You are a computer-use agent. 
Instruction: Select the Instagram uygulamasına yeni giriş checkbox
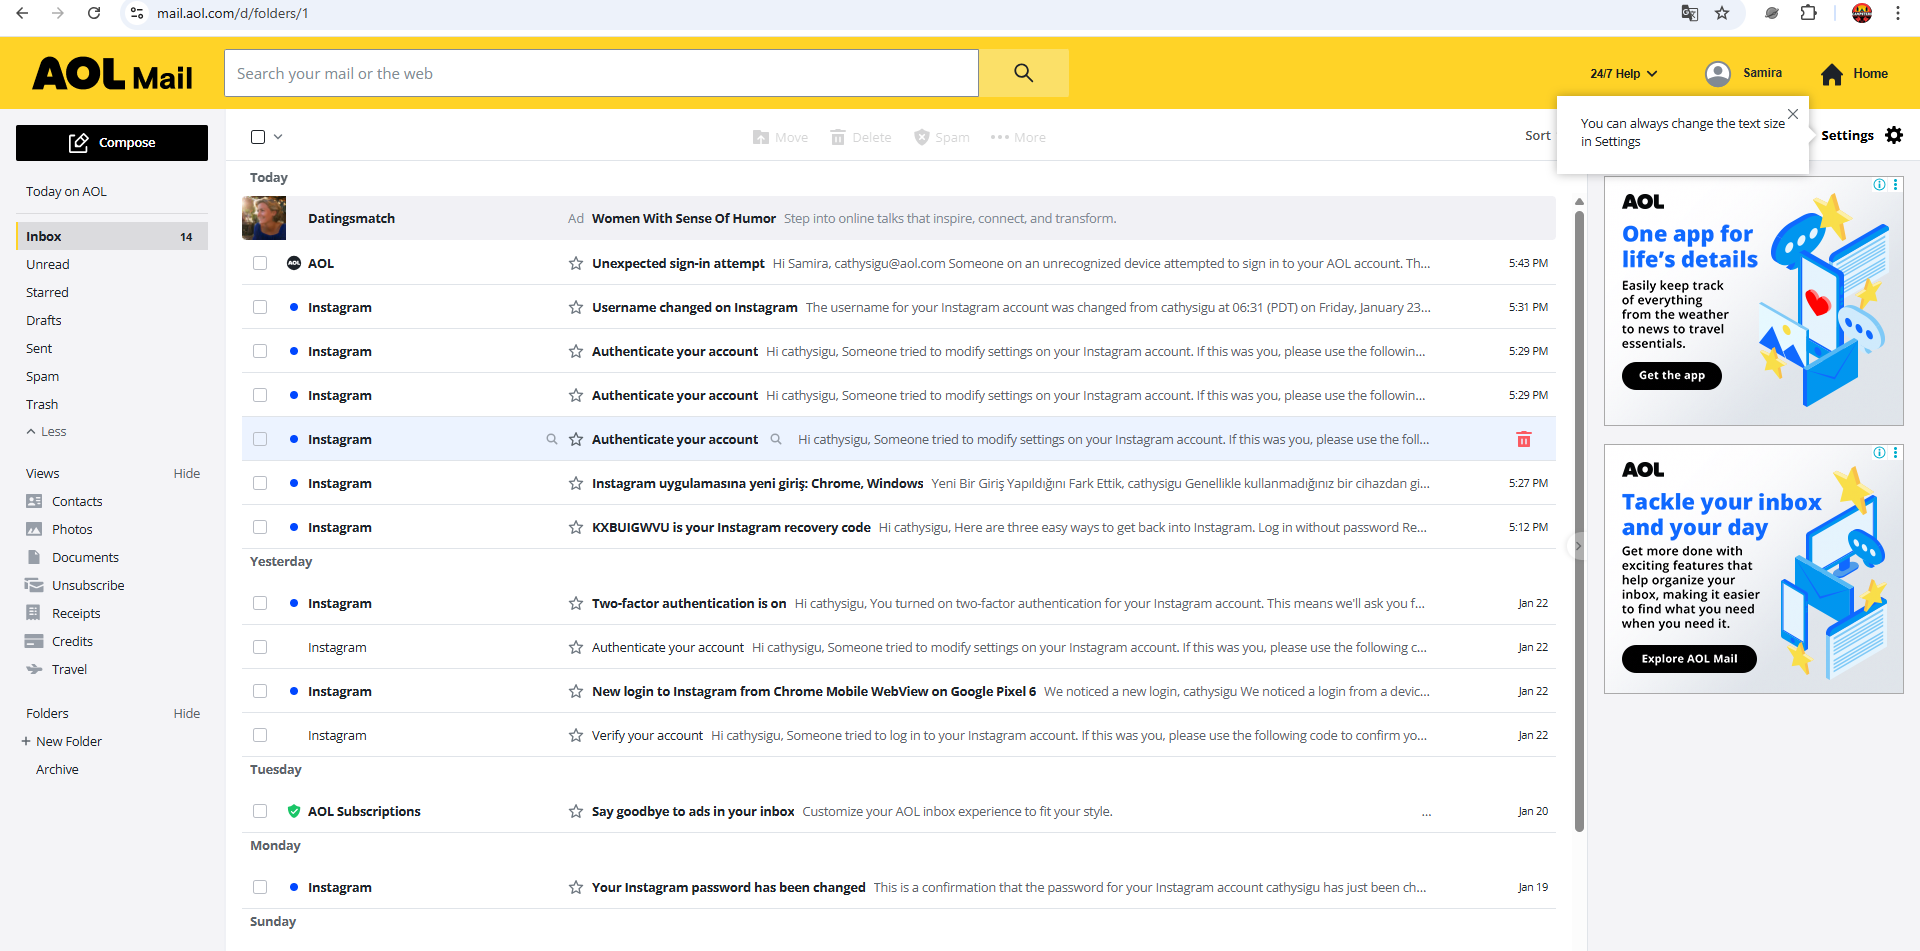pos(260,483)
